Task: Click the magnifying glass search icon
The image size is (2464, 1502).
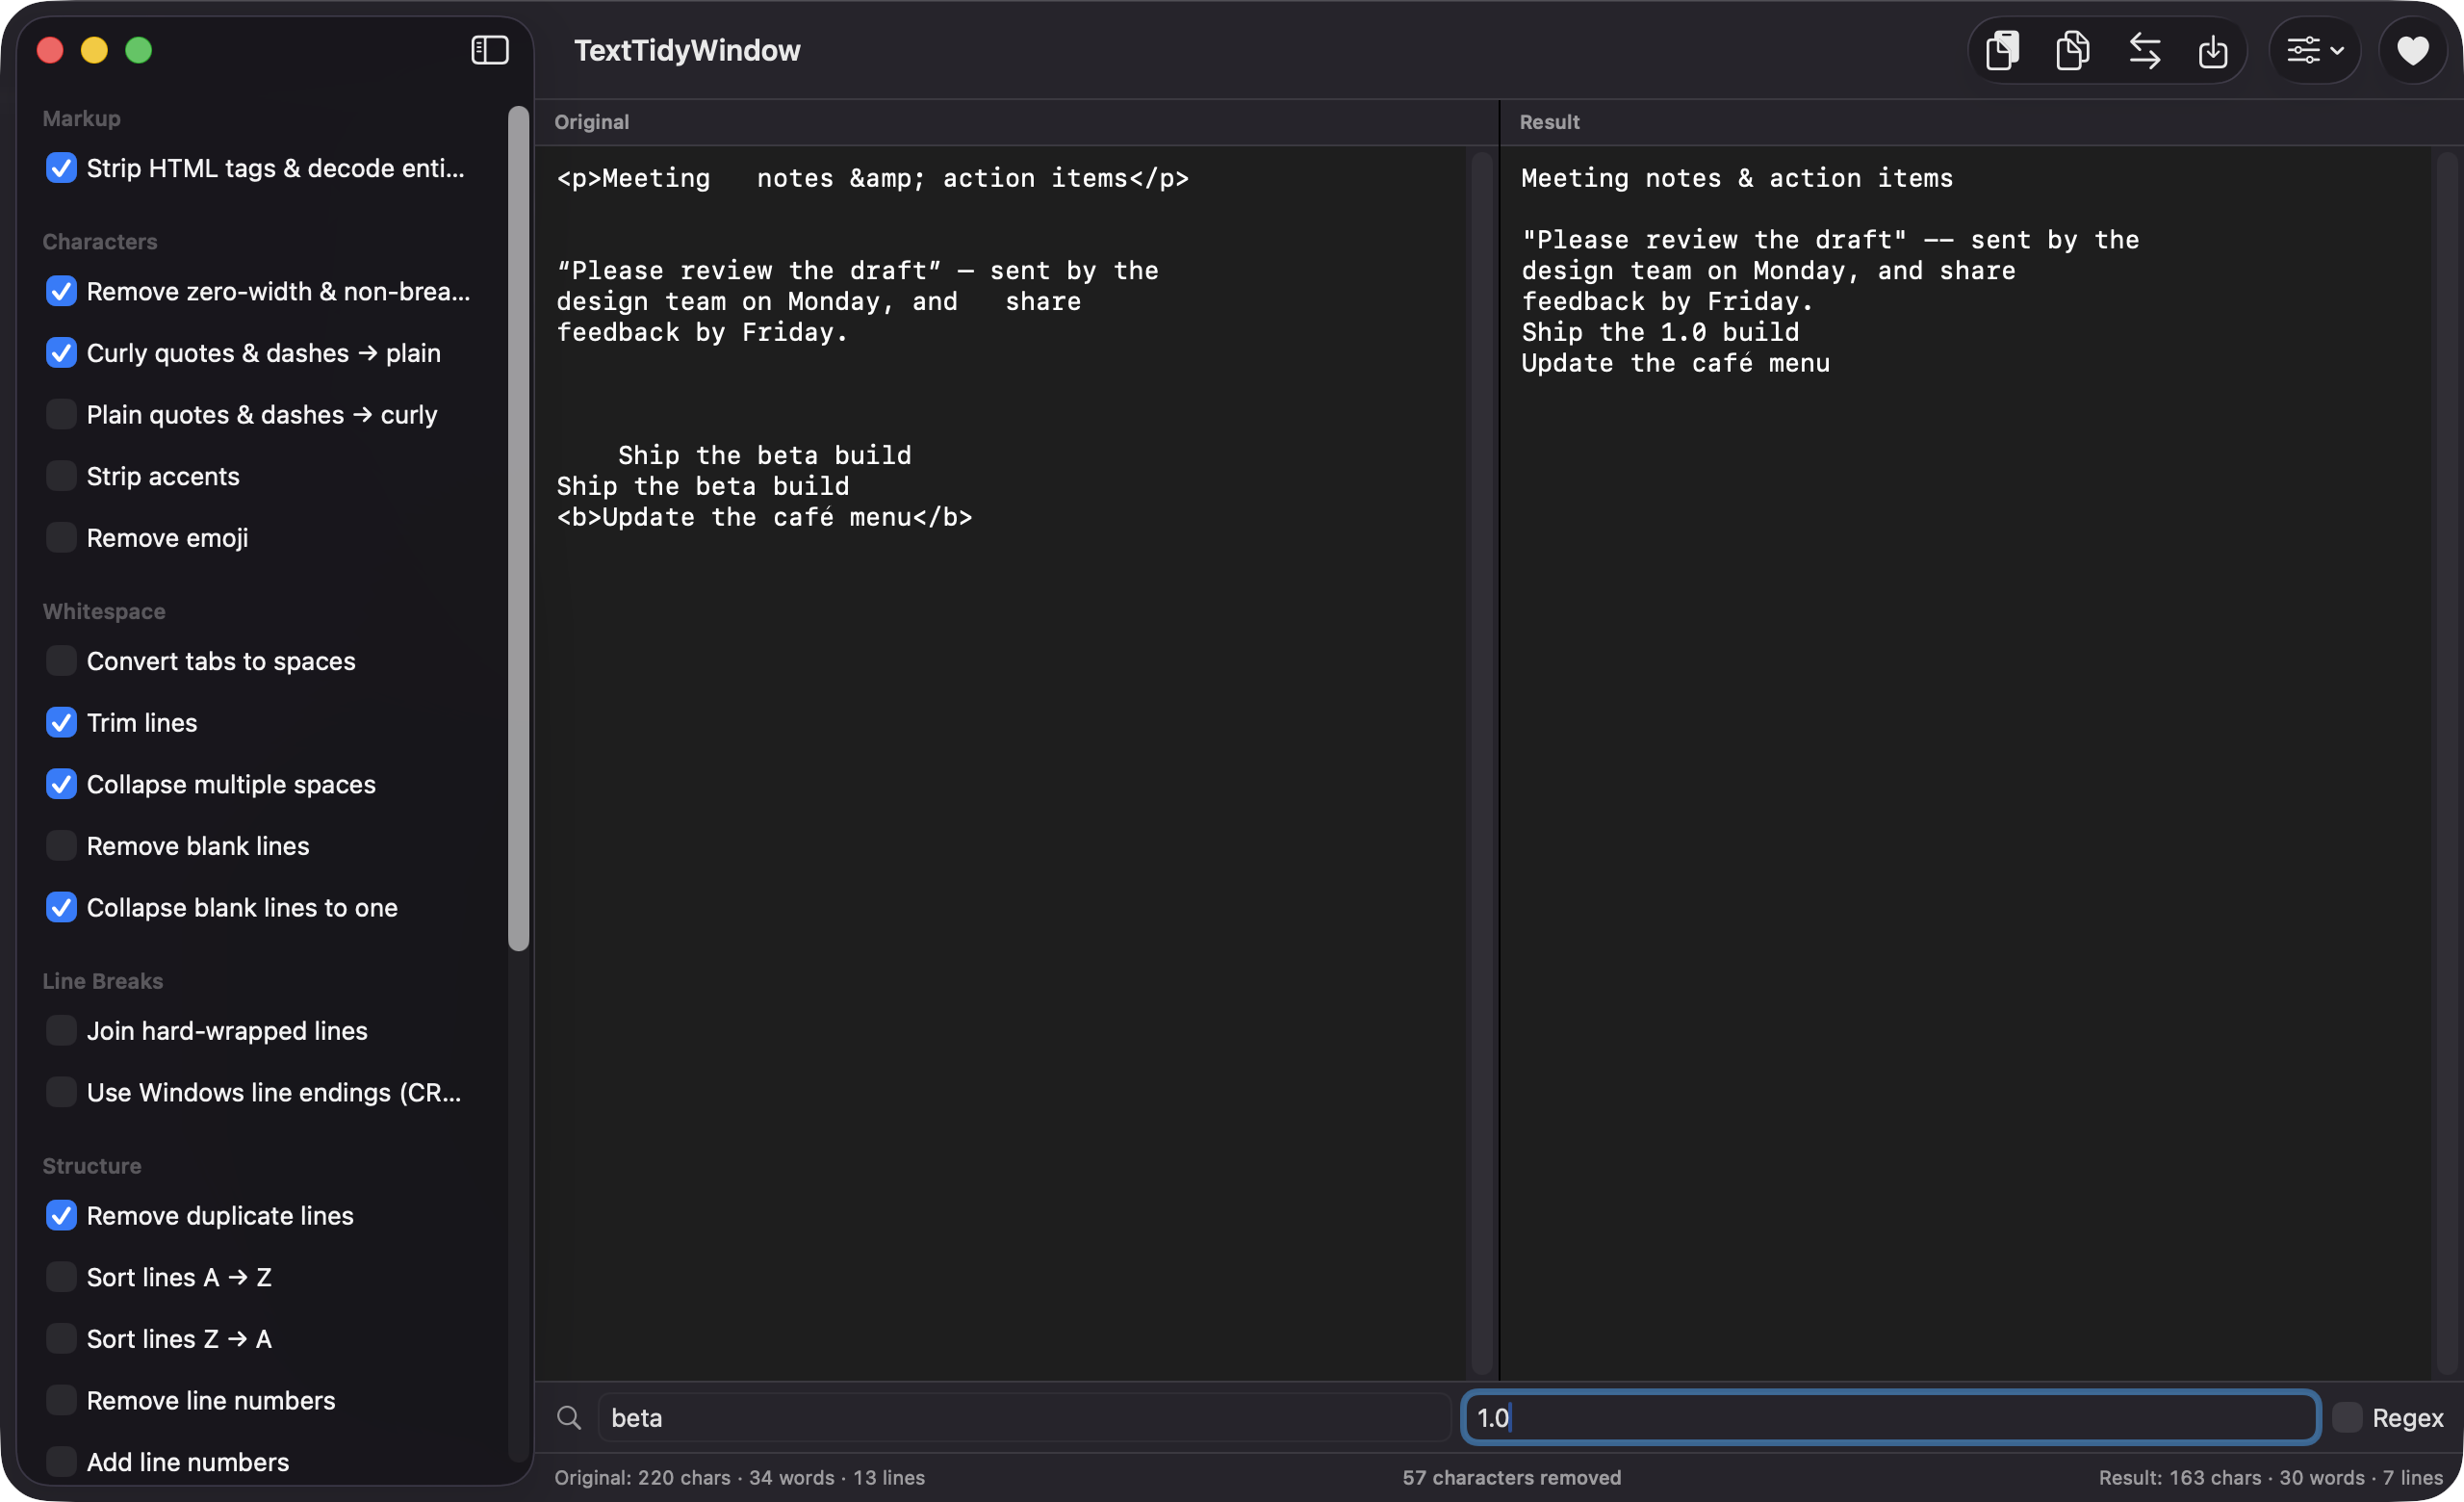Action: point(569,1417)
